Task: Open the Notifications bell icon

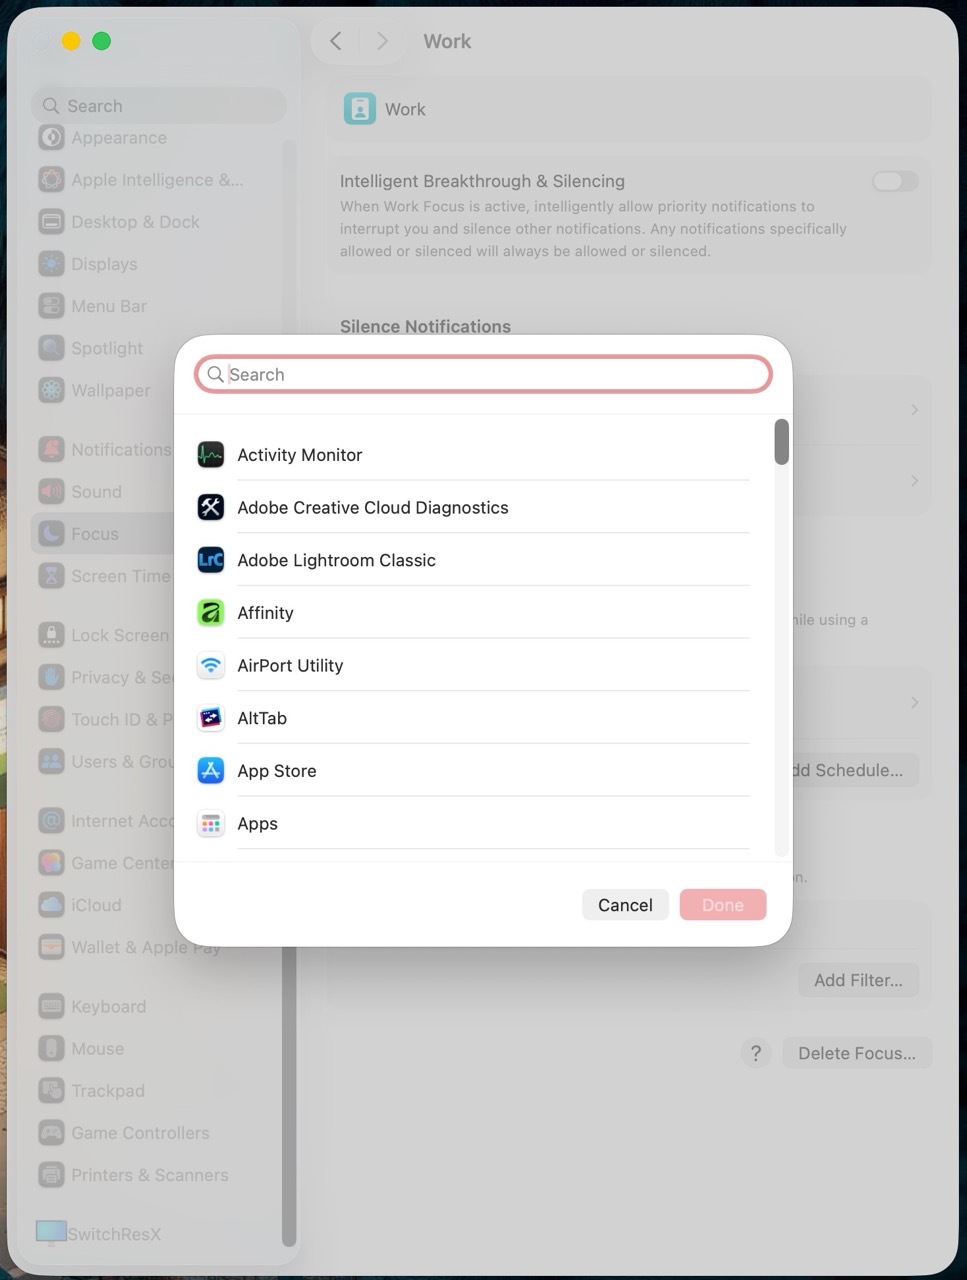Action: coord(51,450)
